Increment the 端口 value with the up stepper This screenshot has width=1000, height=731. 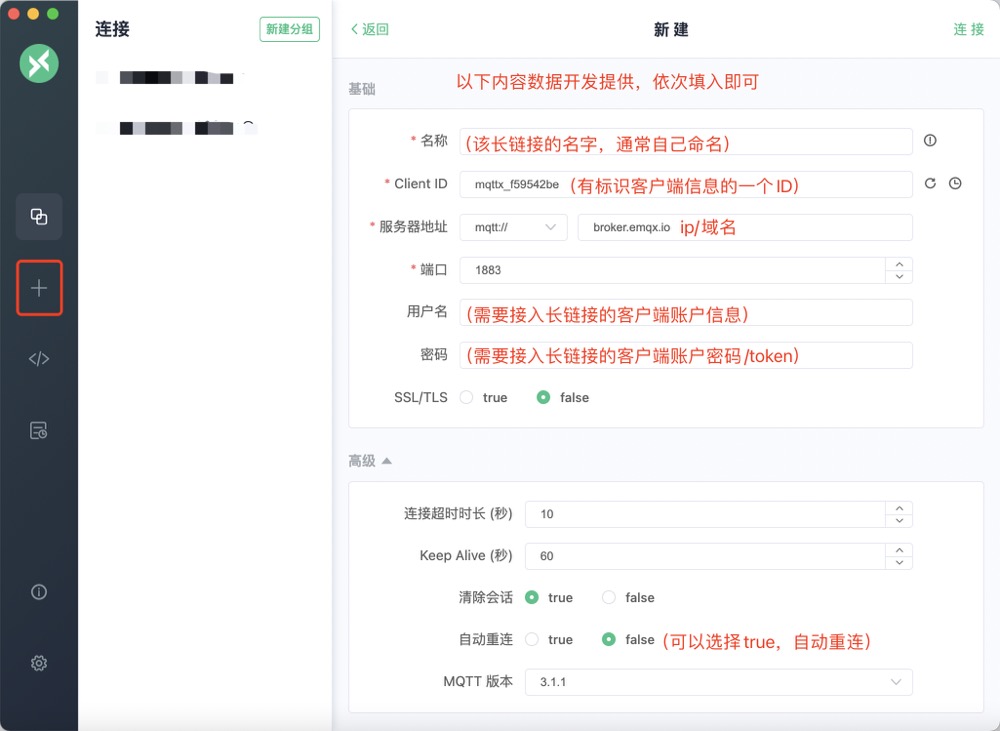click(898, 264)
